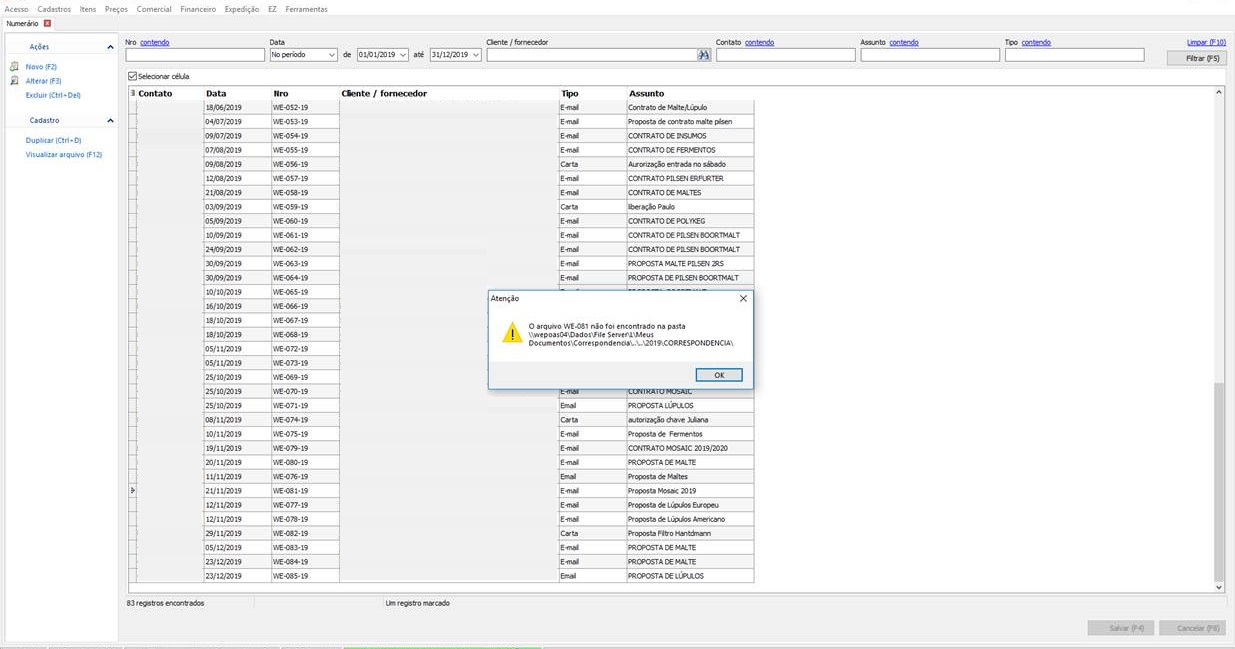
Task: Click the scroll up arrow of the grid
Action: [x=1218, y=92]
